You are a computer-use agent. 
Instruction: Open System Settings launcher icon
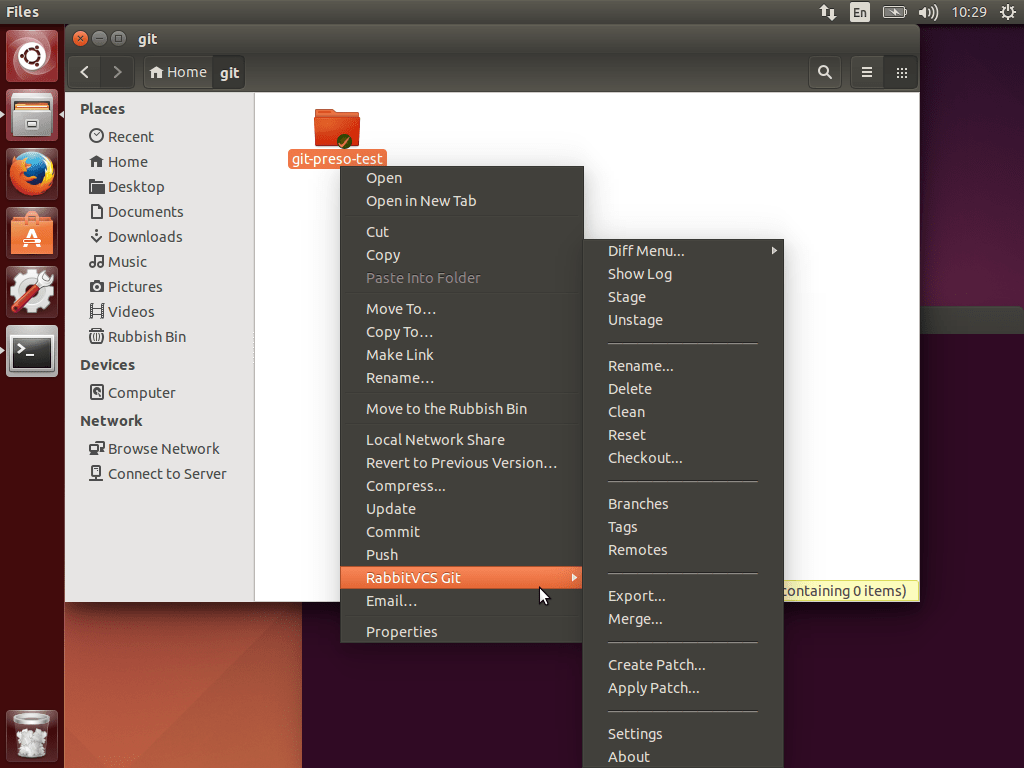(32, 292)
